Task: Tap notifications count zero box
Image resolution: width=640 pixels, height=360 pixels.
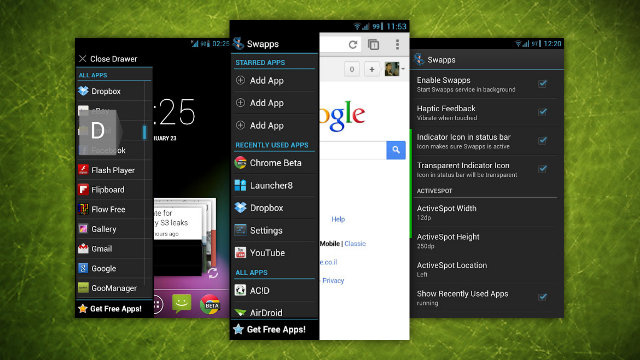Action: [352, 69]
